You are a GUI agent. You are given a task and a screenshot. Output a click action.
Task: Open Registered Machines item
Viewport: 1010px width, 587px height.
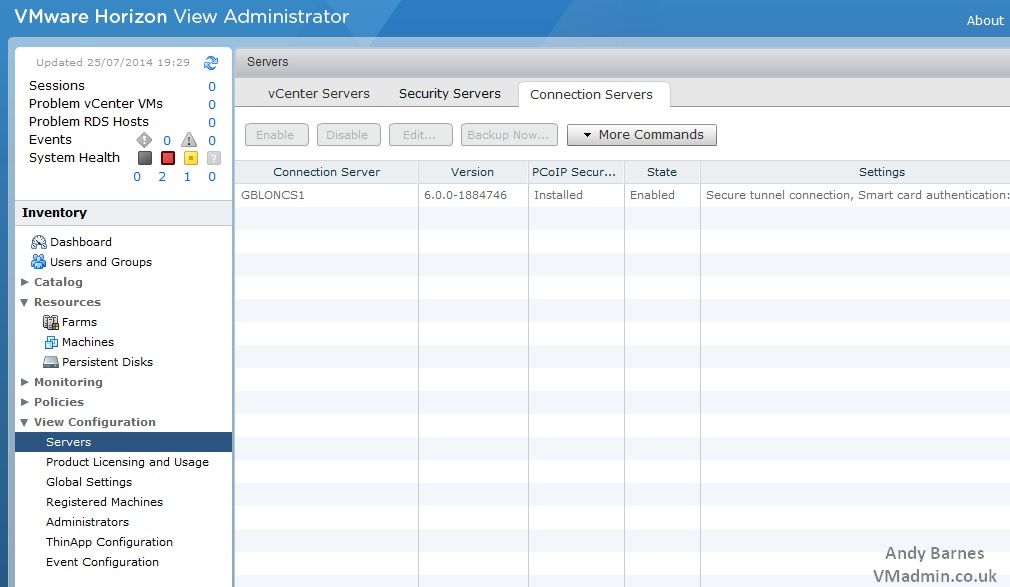pos(104,502)
